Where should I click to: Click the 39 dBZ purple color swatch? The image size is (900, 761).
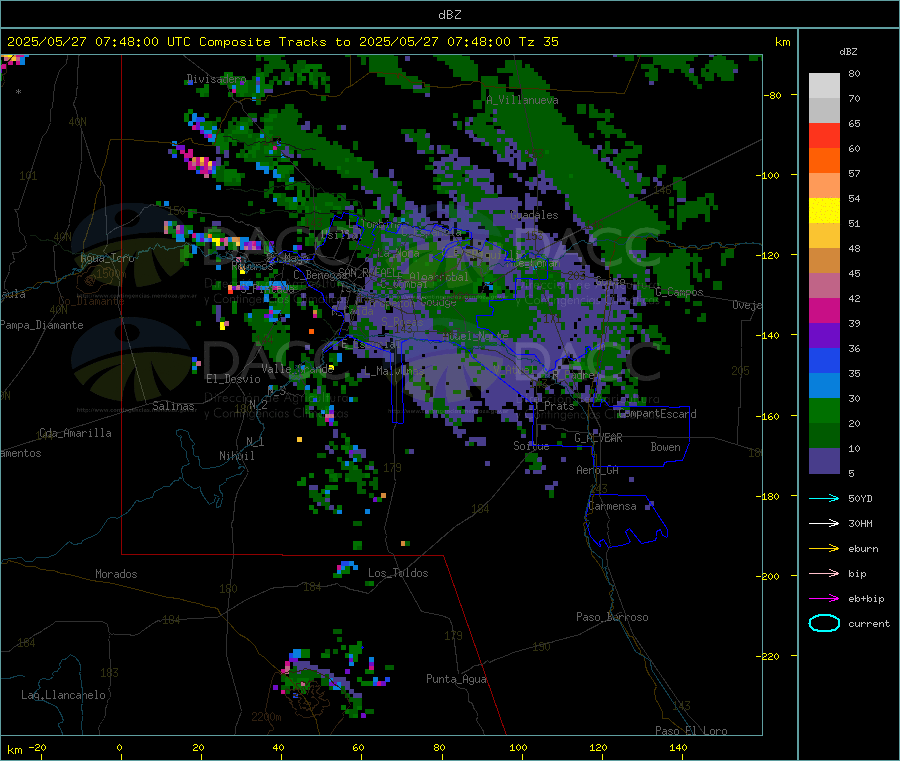coord(824,336)
